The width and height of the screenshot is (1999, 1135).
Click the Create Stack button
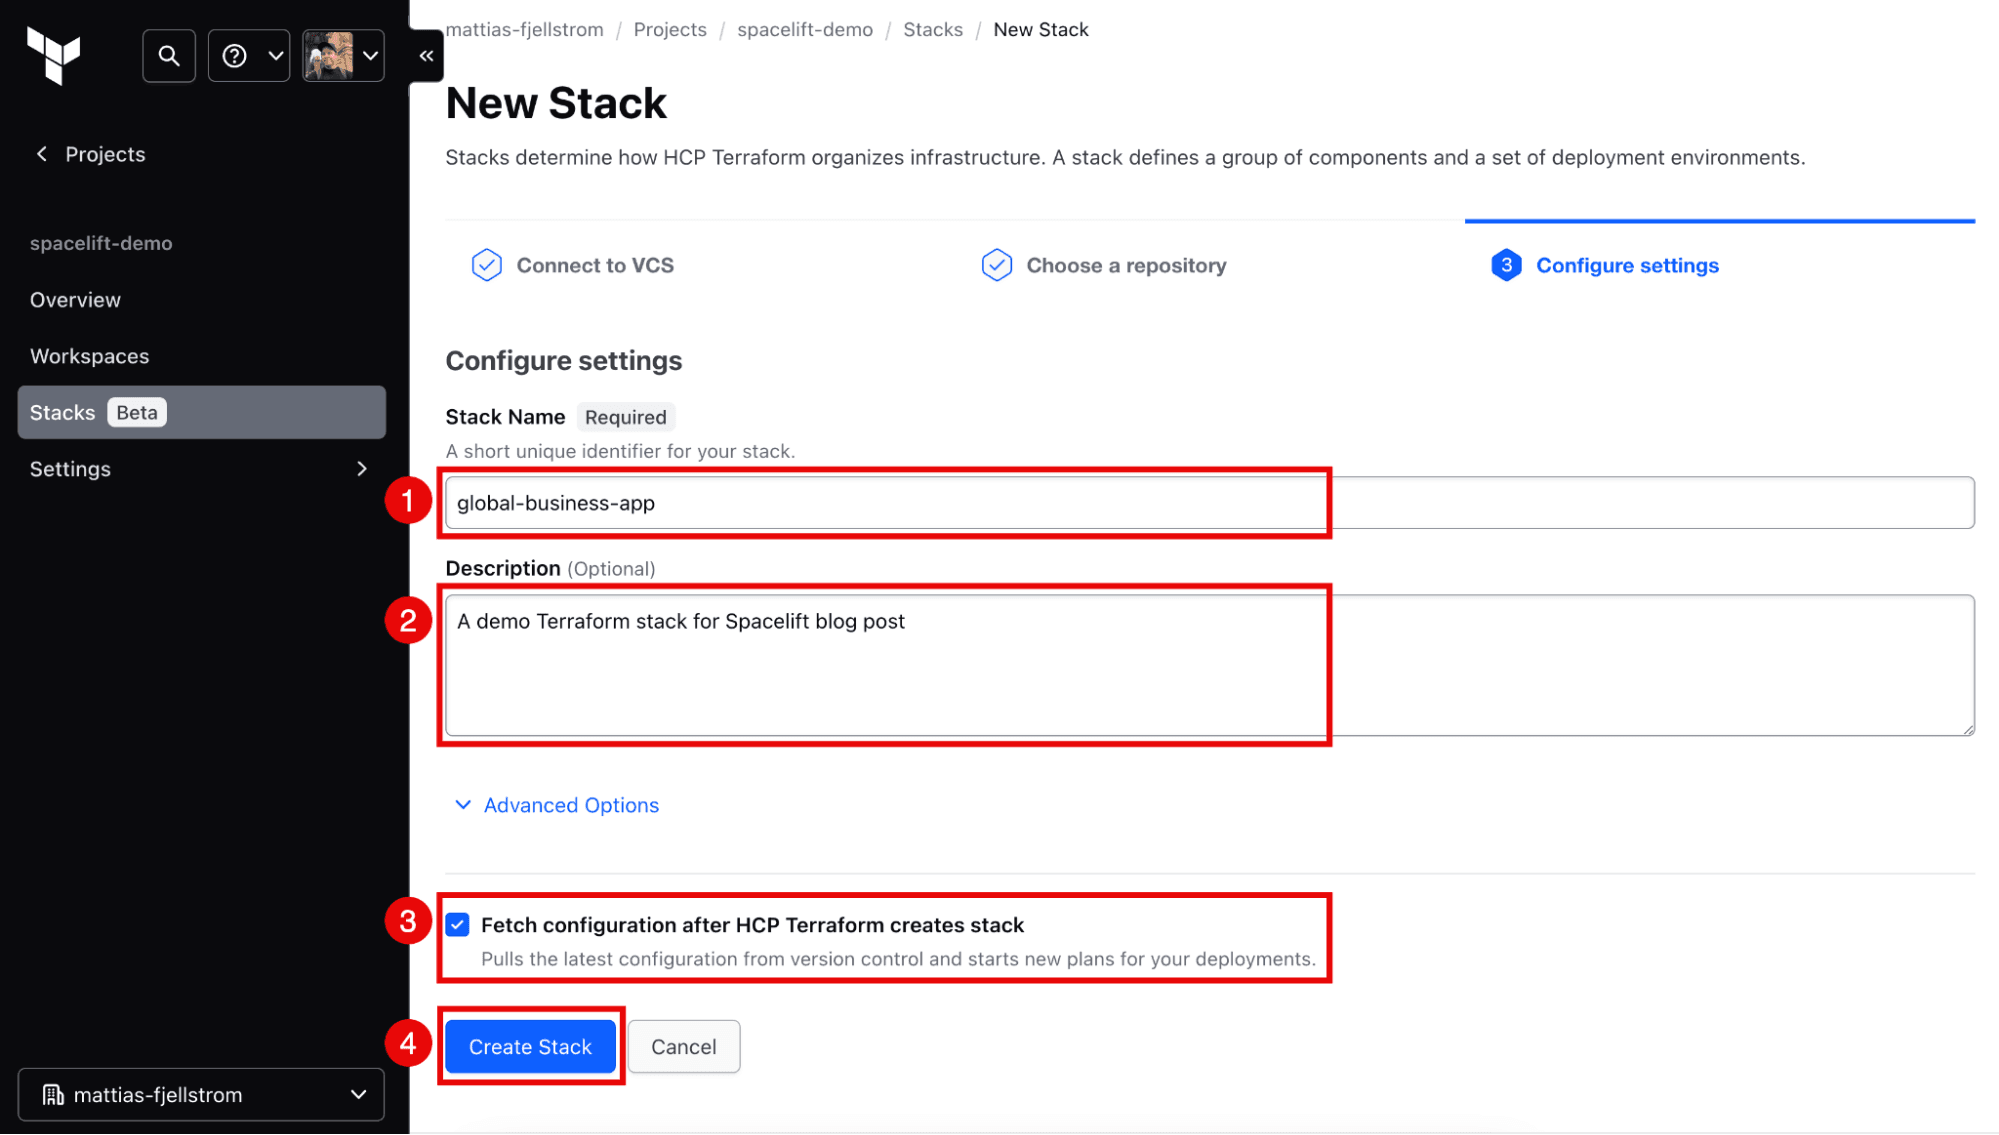click(x=530, y=1046)
